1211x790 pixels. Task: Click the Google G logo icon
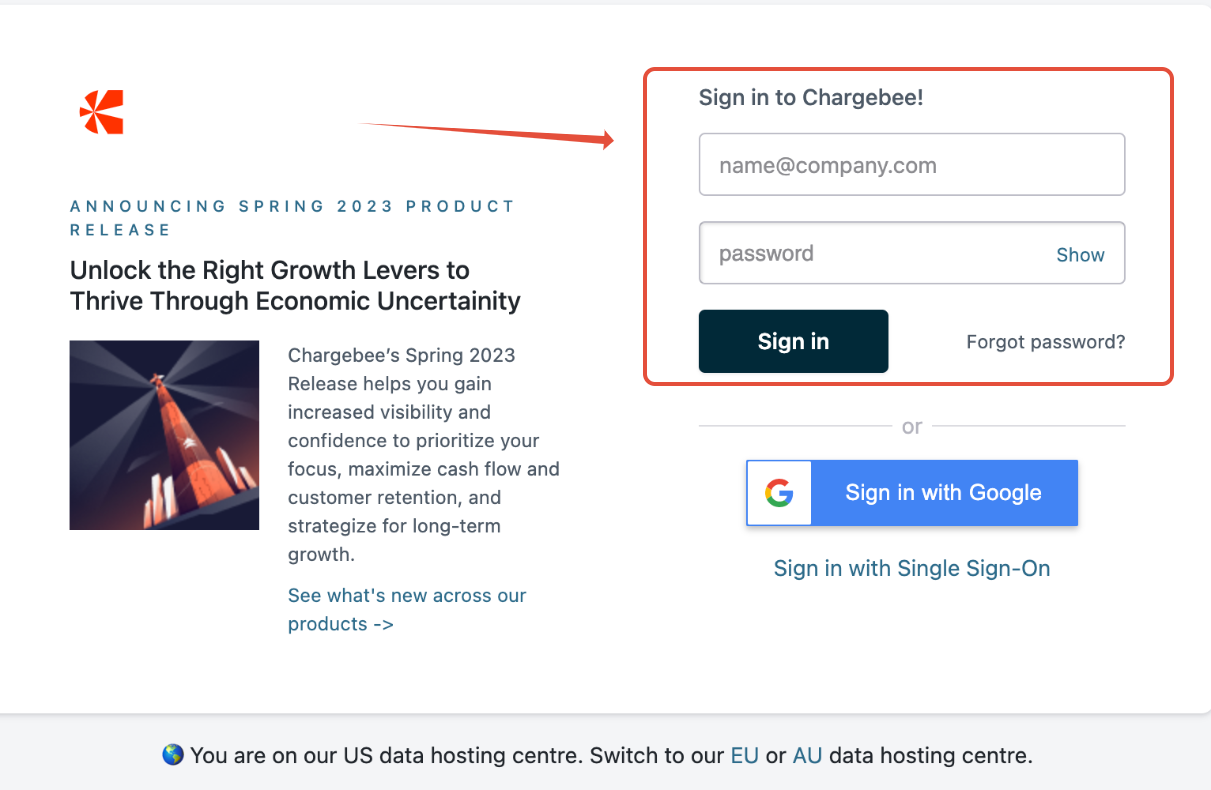tap(779, 493)
